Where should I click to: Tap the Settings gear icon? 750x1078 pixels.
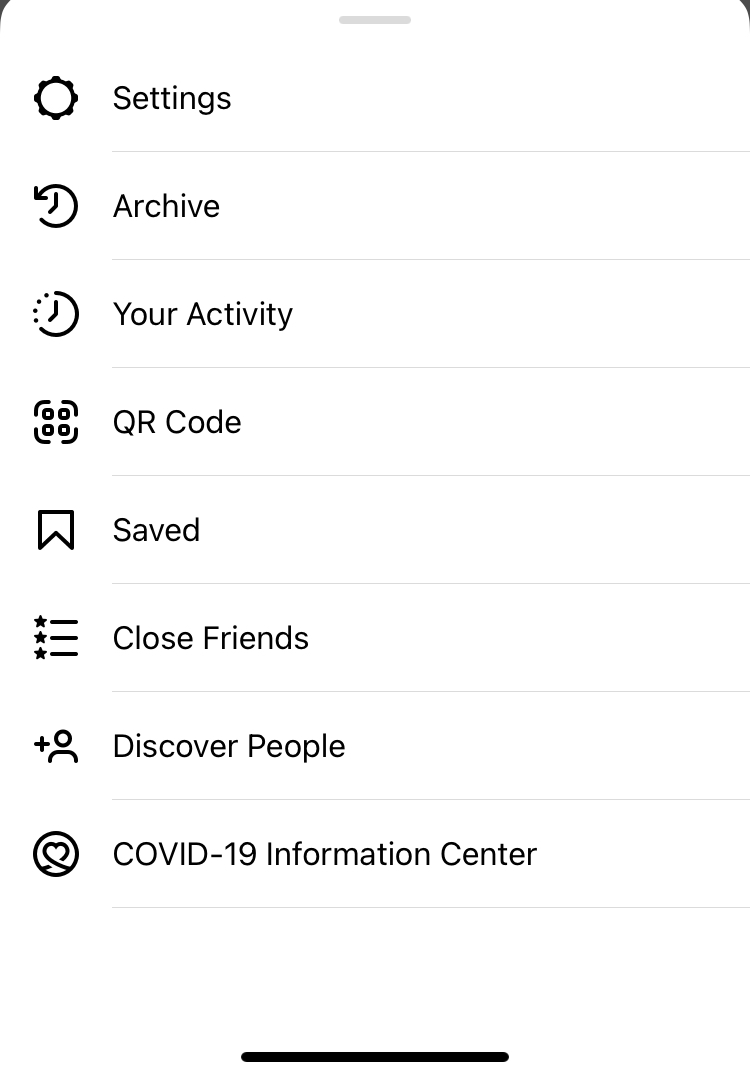point(56,98)
